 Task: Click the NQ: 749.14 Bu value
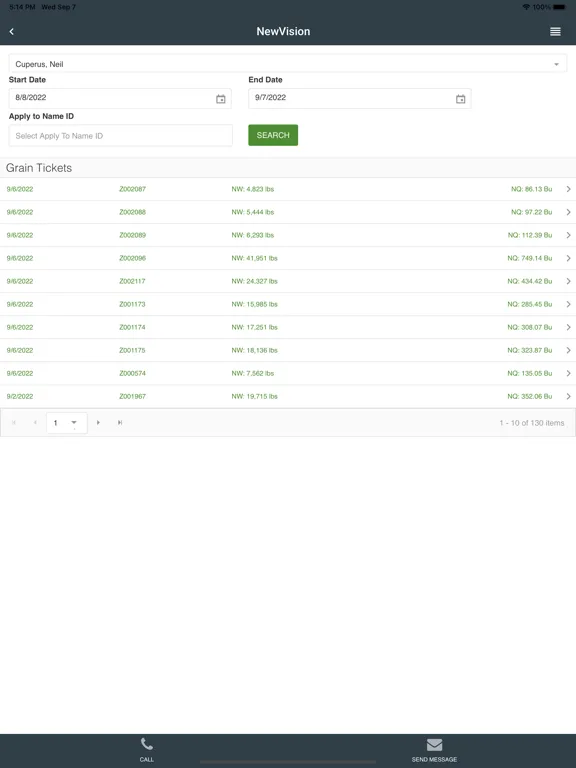[529, 258]
